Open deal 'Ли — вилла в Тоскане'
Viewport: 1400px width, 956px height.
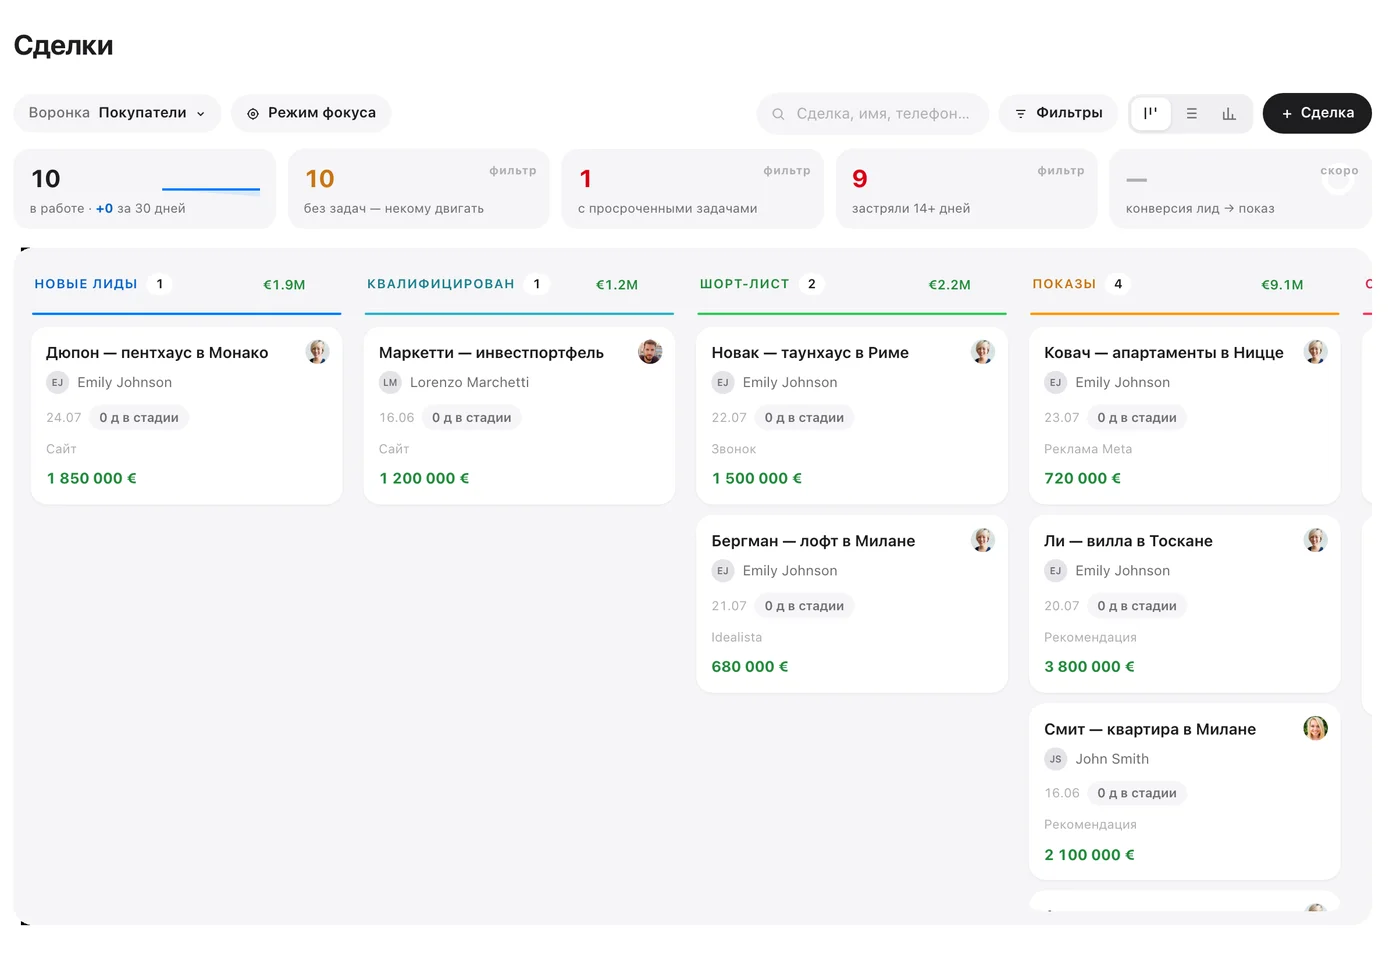1128,541
